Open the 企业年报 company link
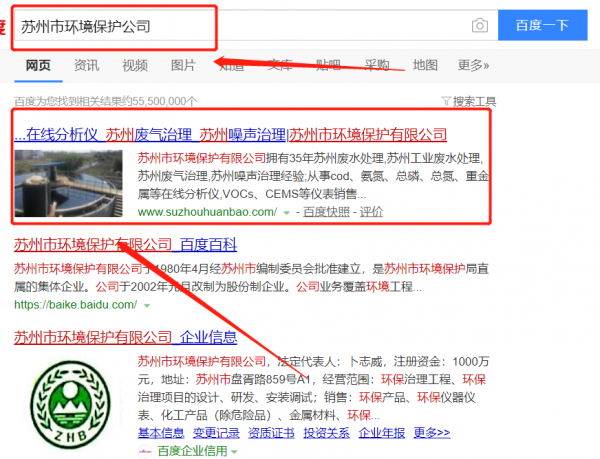The height and width of the screenshot is (459, 600). coord(382,433)
